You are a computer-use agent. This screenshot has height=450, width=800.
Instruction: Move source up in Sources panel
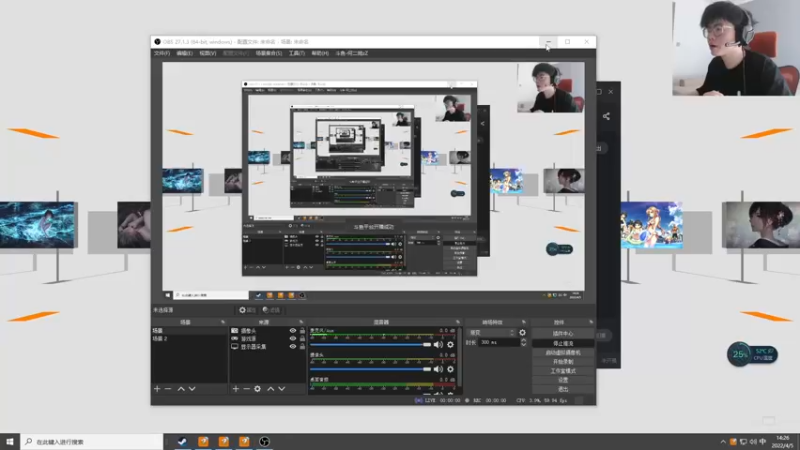pos(271,389)
